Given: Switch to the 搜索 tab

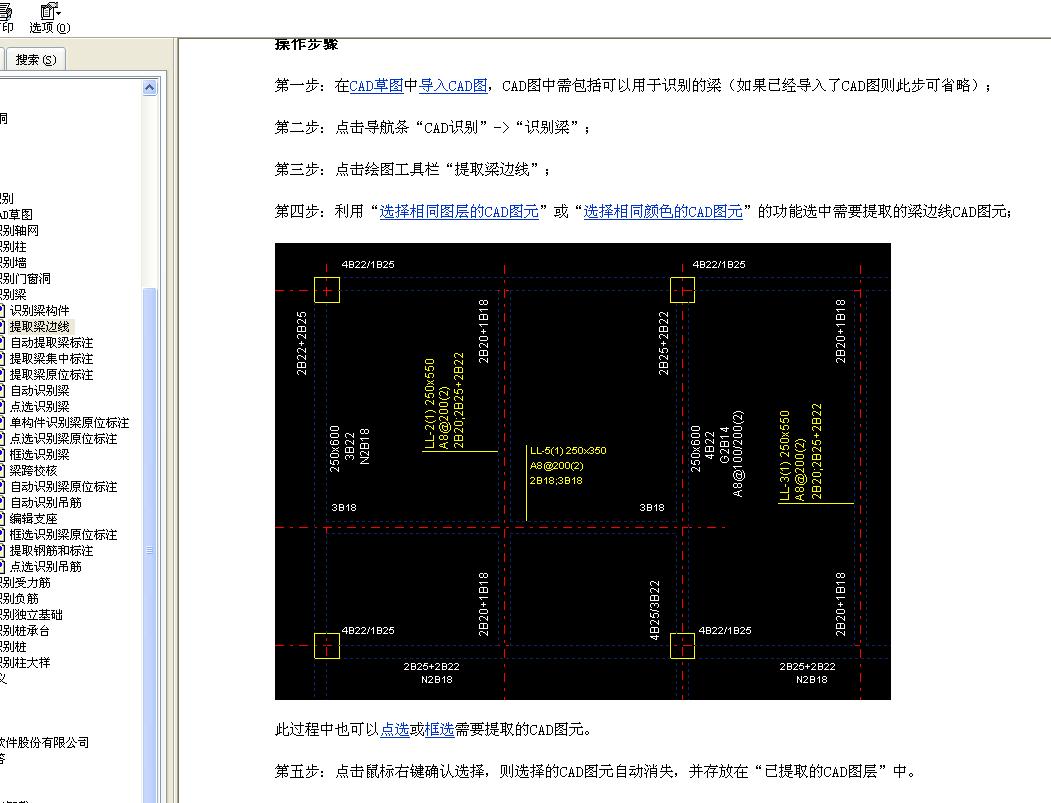Looking at the screenshot, I should 35,60.
